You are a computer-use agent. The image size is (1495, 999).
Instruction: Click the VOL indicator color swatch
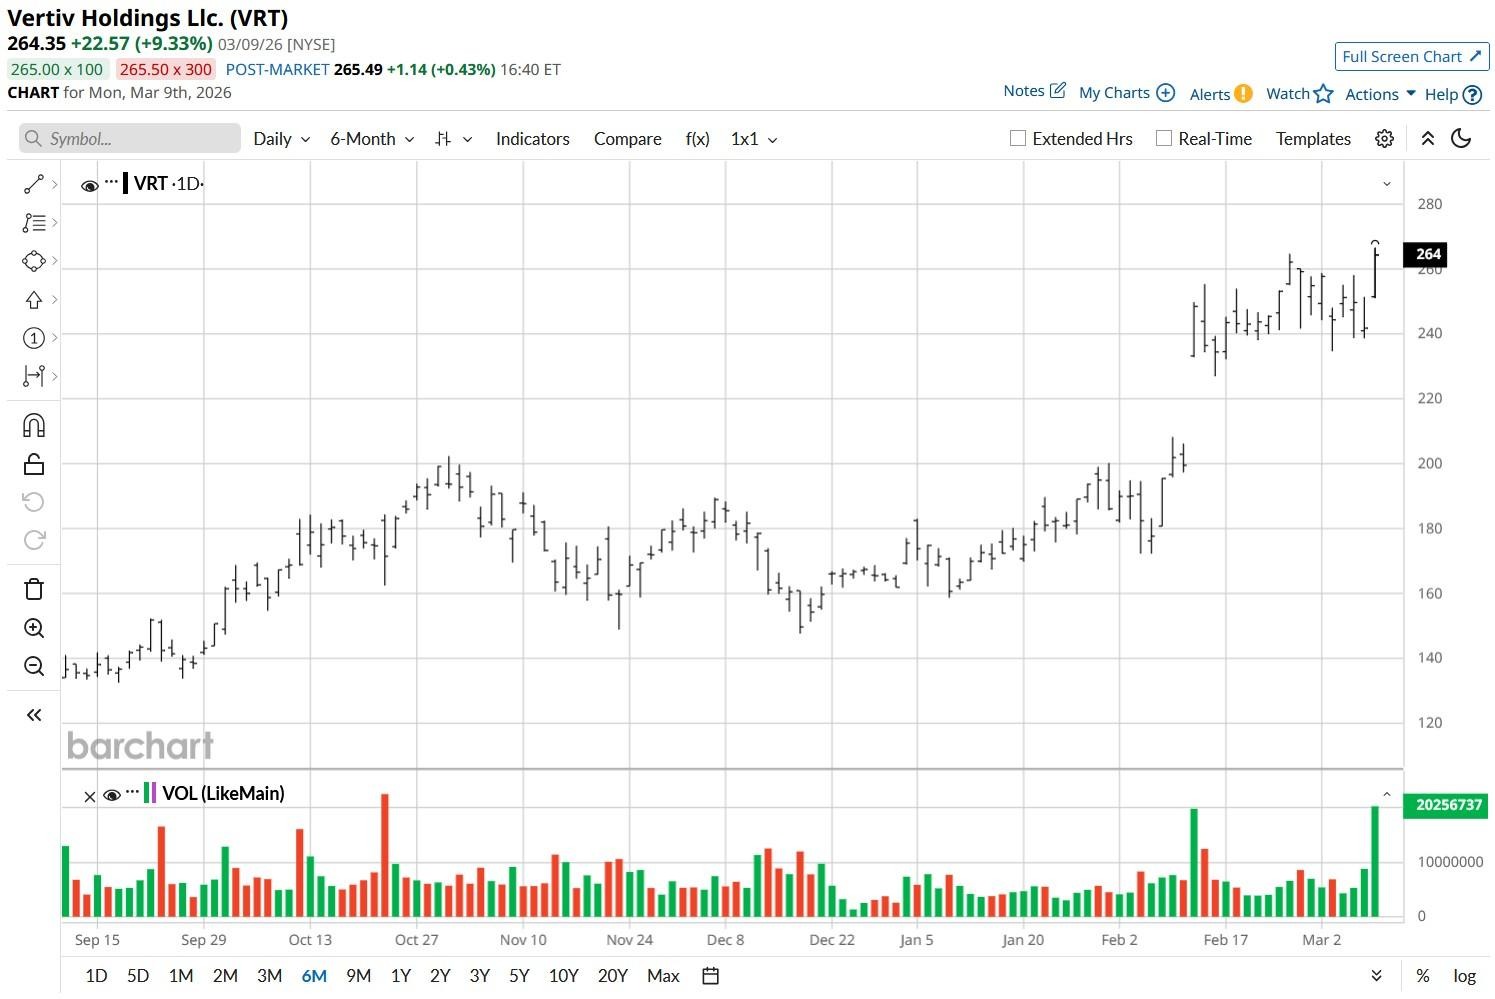(x=150, y=793)
